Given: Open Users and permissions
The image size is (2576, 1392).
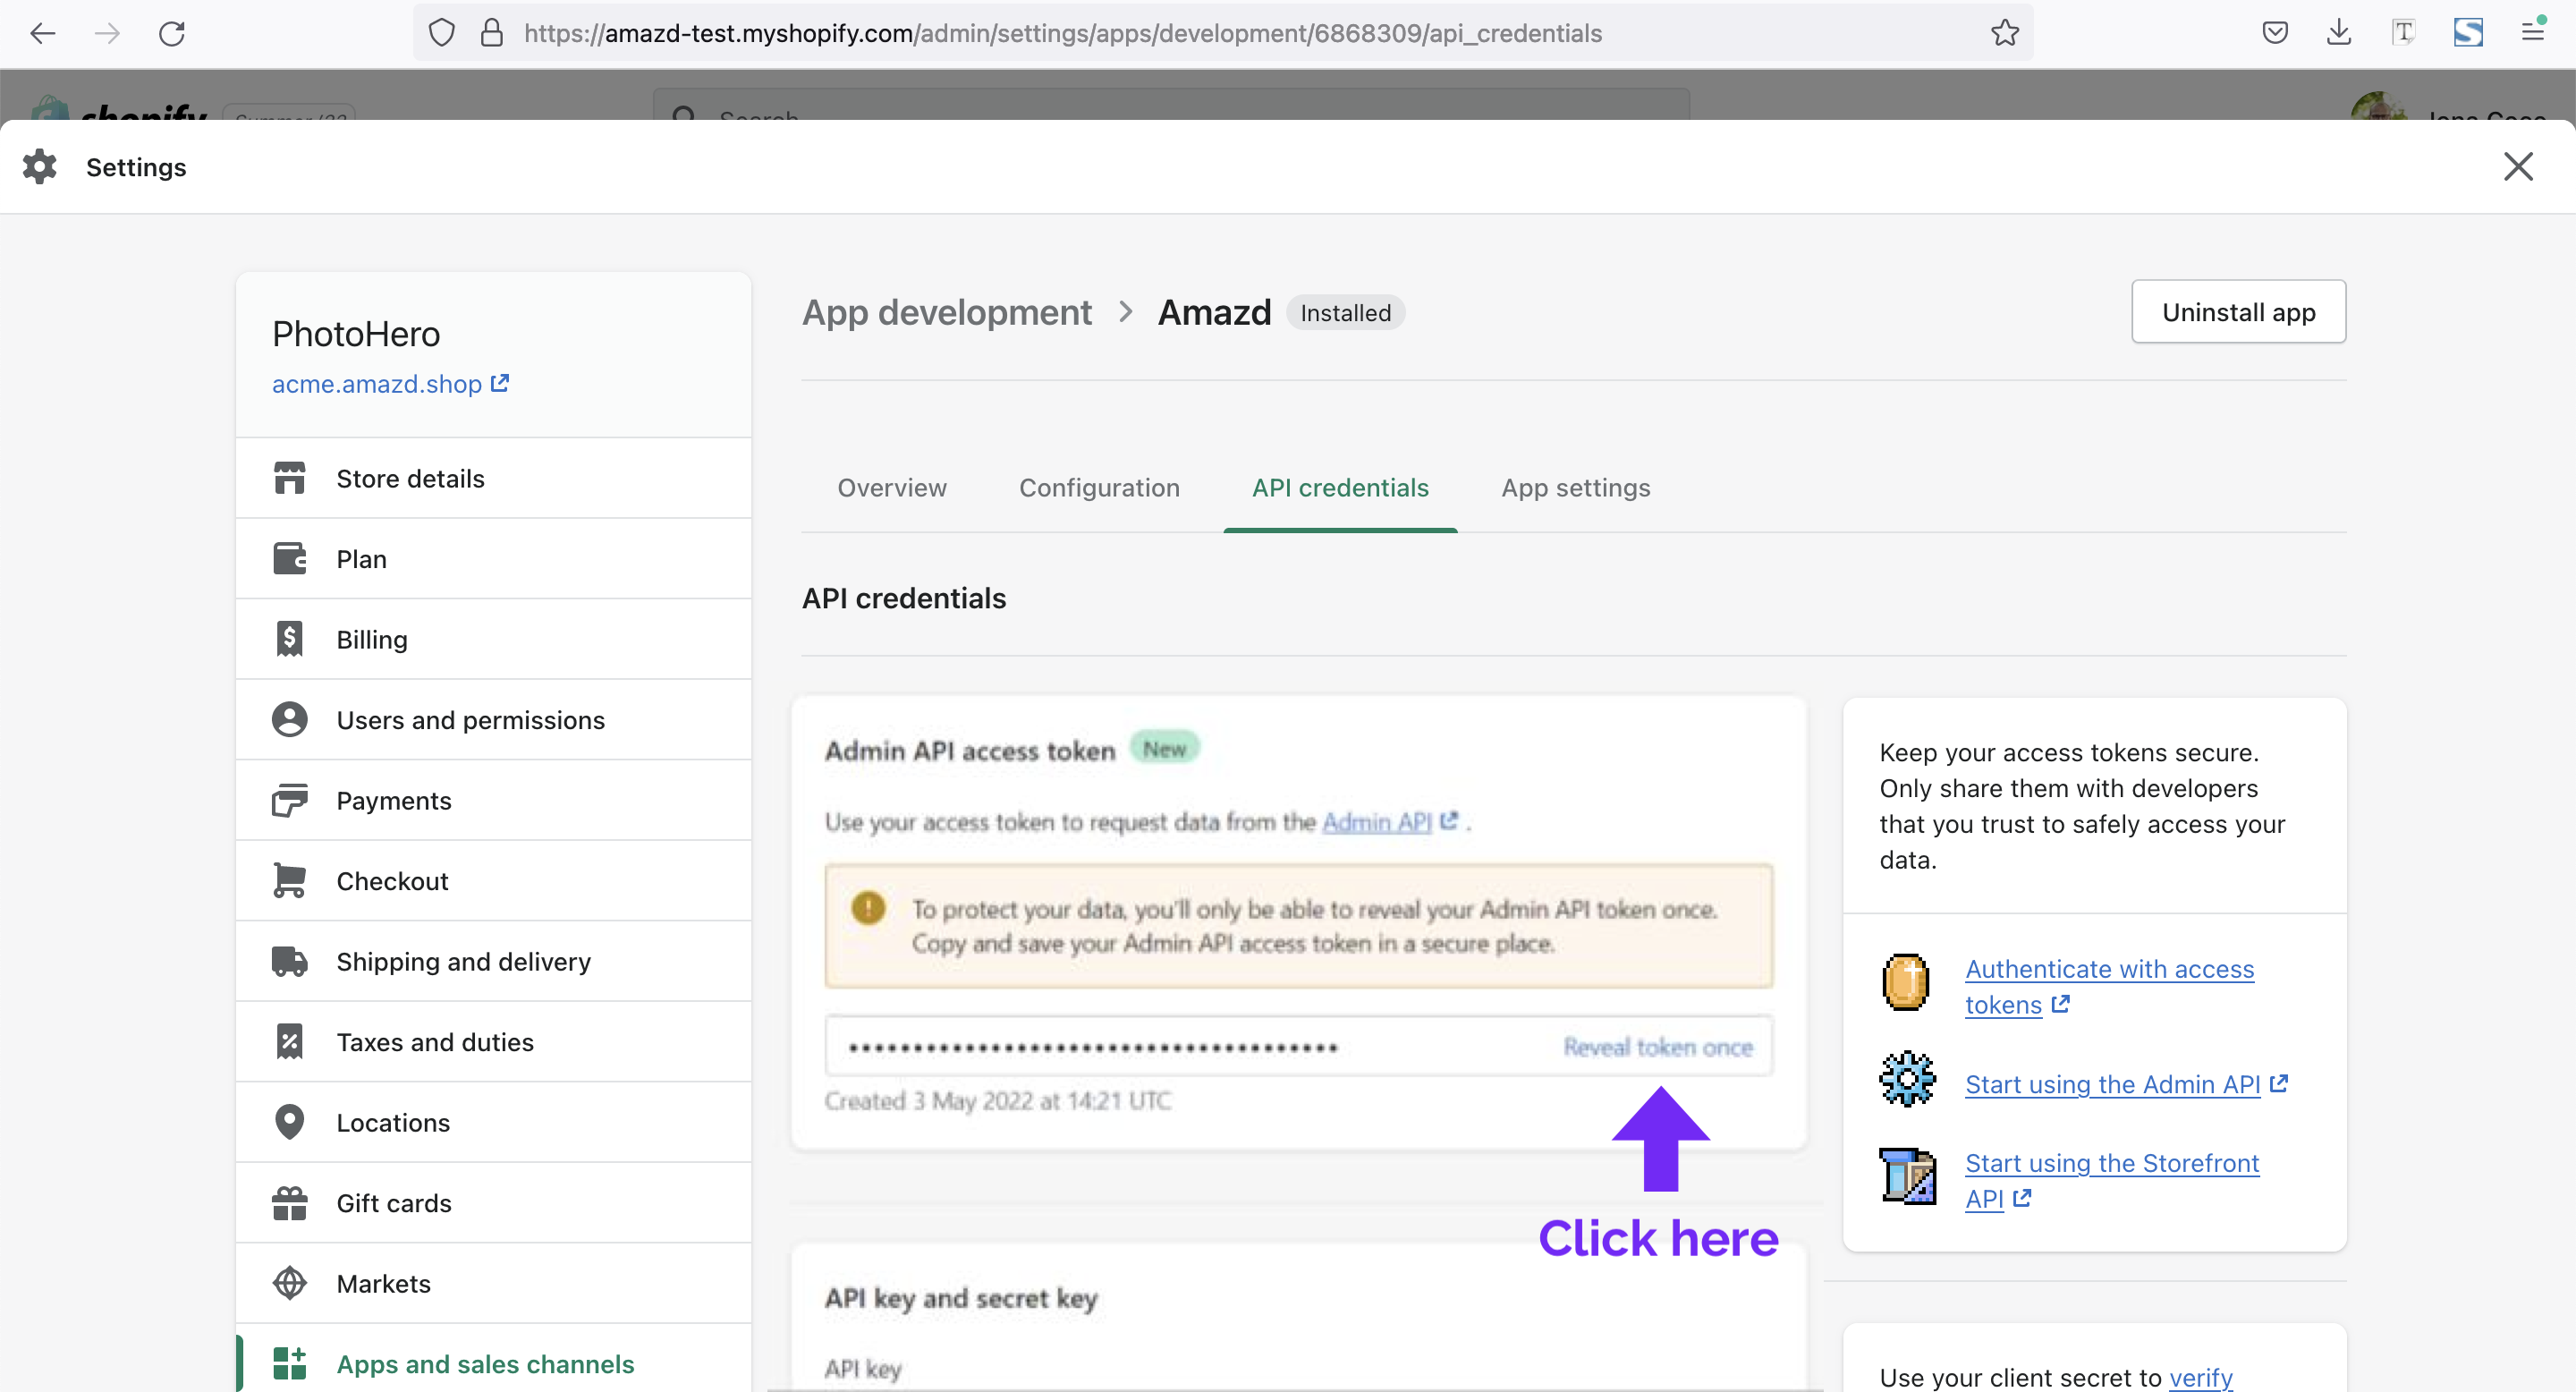Looking at the screenshot, I should (493, 719).
